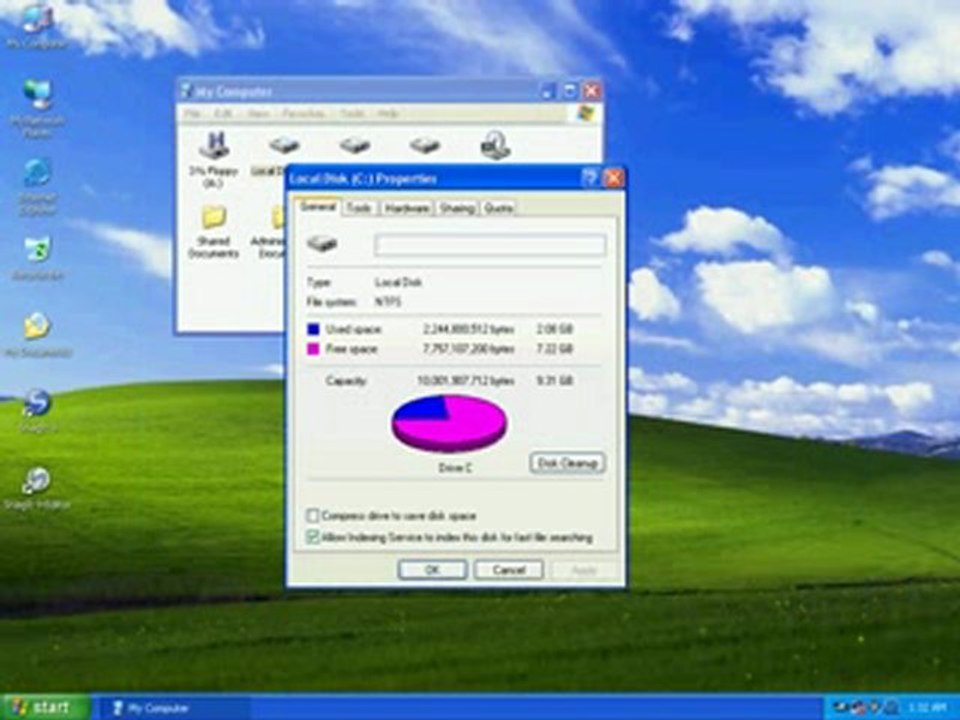Click the NTFS file system value
Viewport: 960px width, 720px height.
[x=388, y=302]
